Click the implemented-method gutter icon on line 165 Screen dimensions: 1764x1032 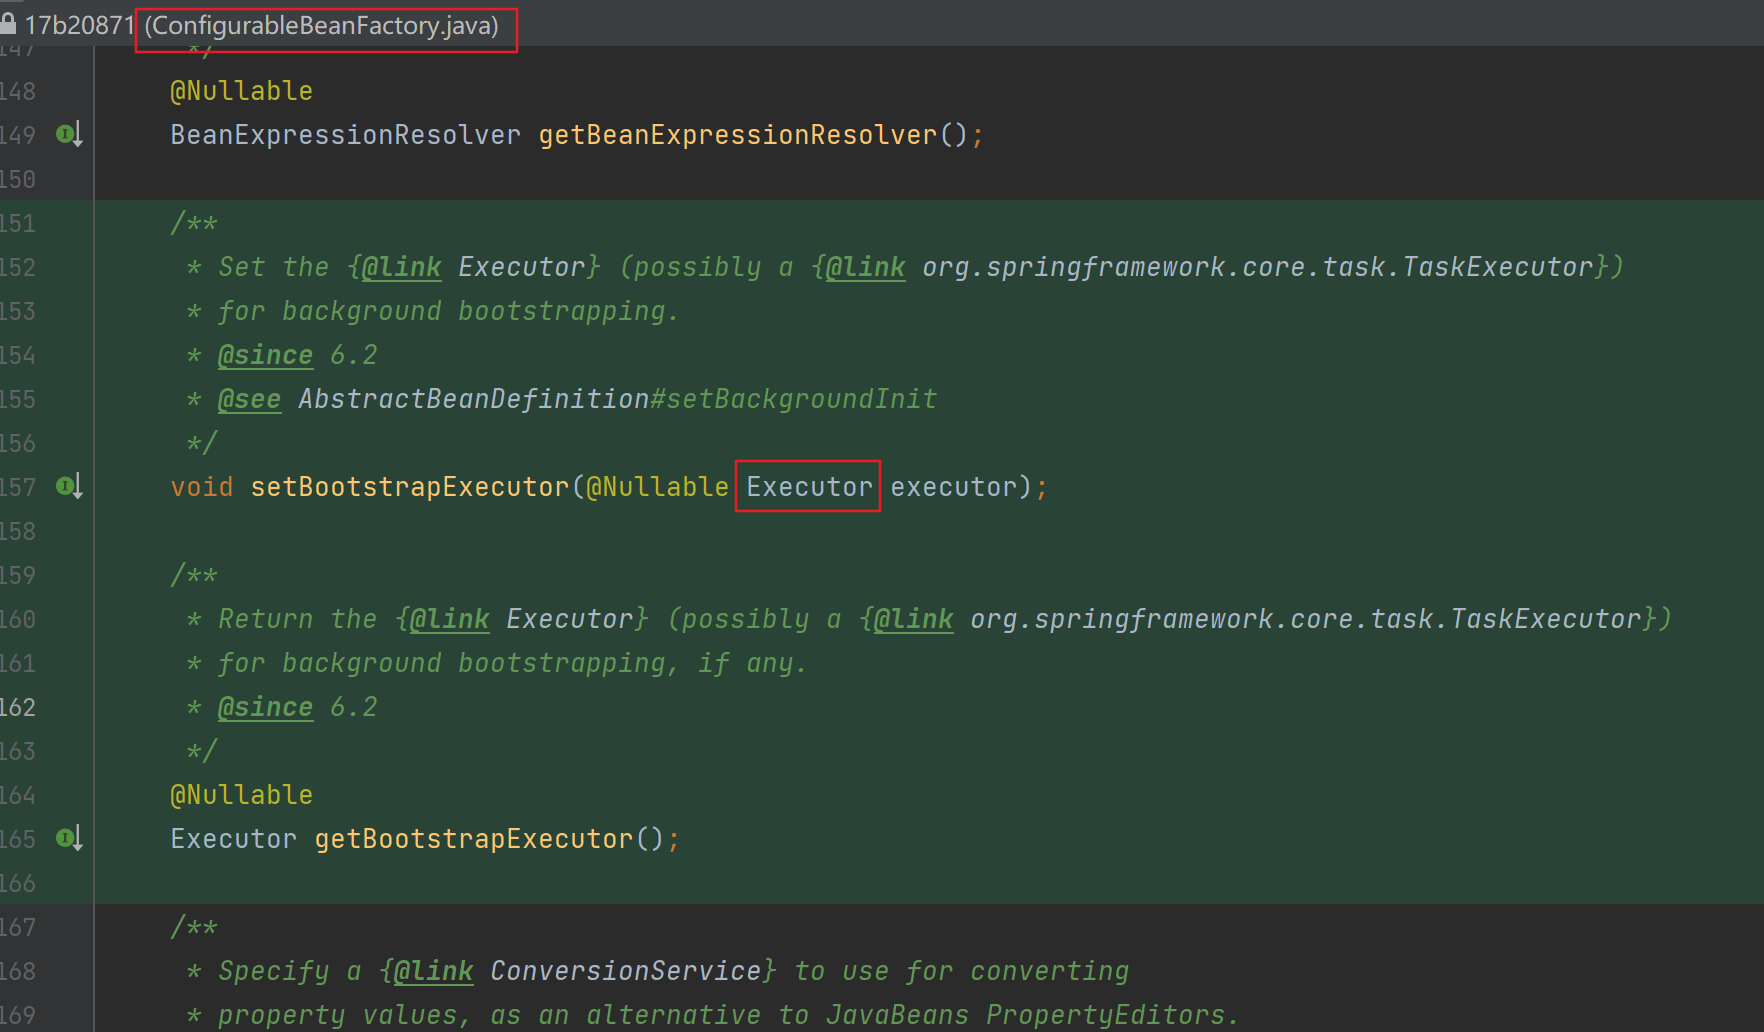point(69,838)
